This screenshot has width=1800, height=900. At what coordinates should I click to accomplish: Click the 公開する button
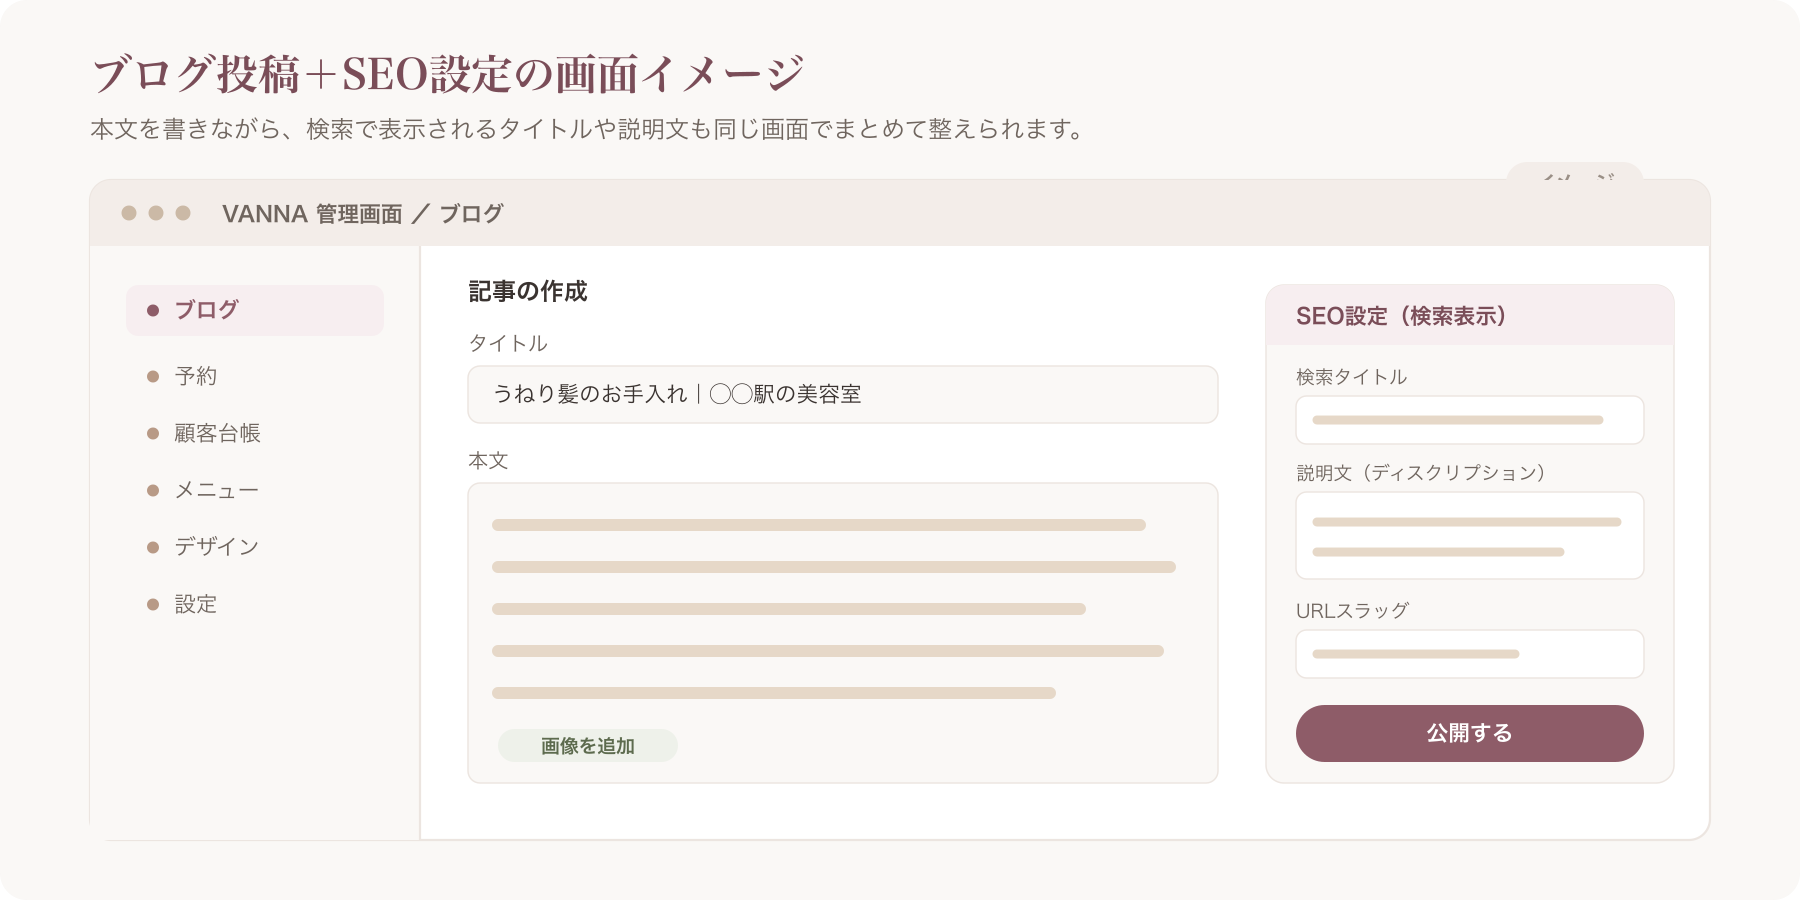click(1470, 733)
